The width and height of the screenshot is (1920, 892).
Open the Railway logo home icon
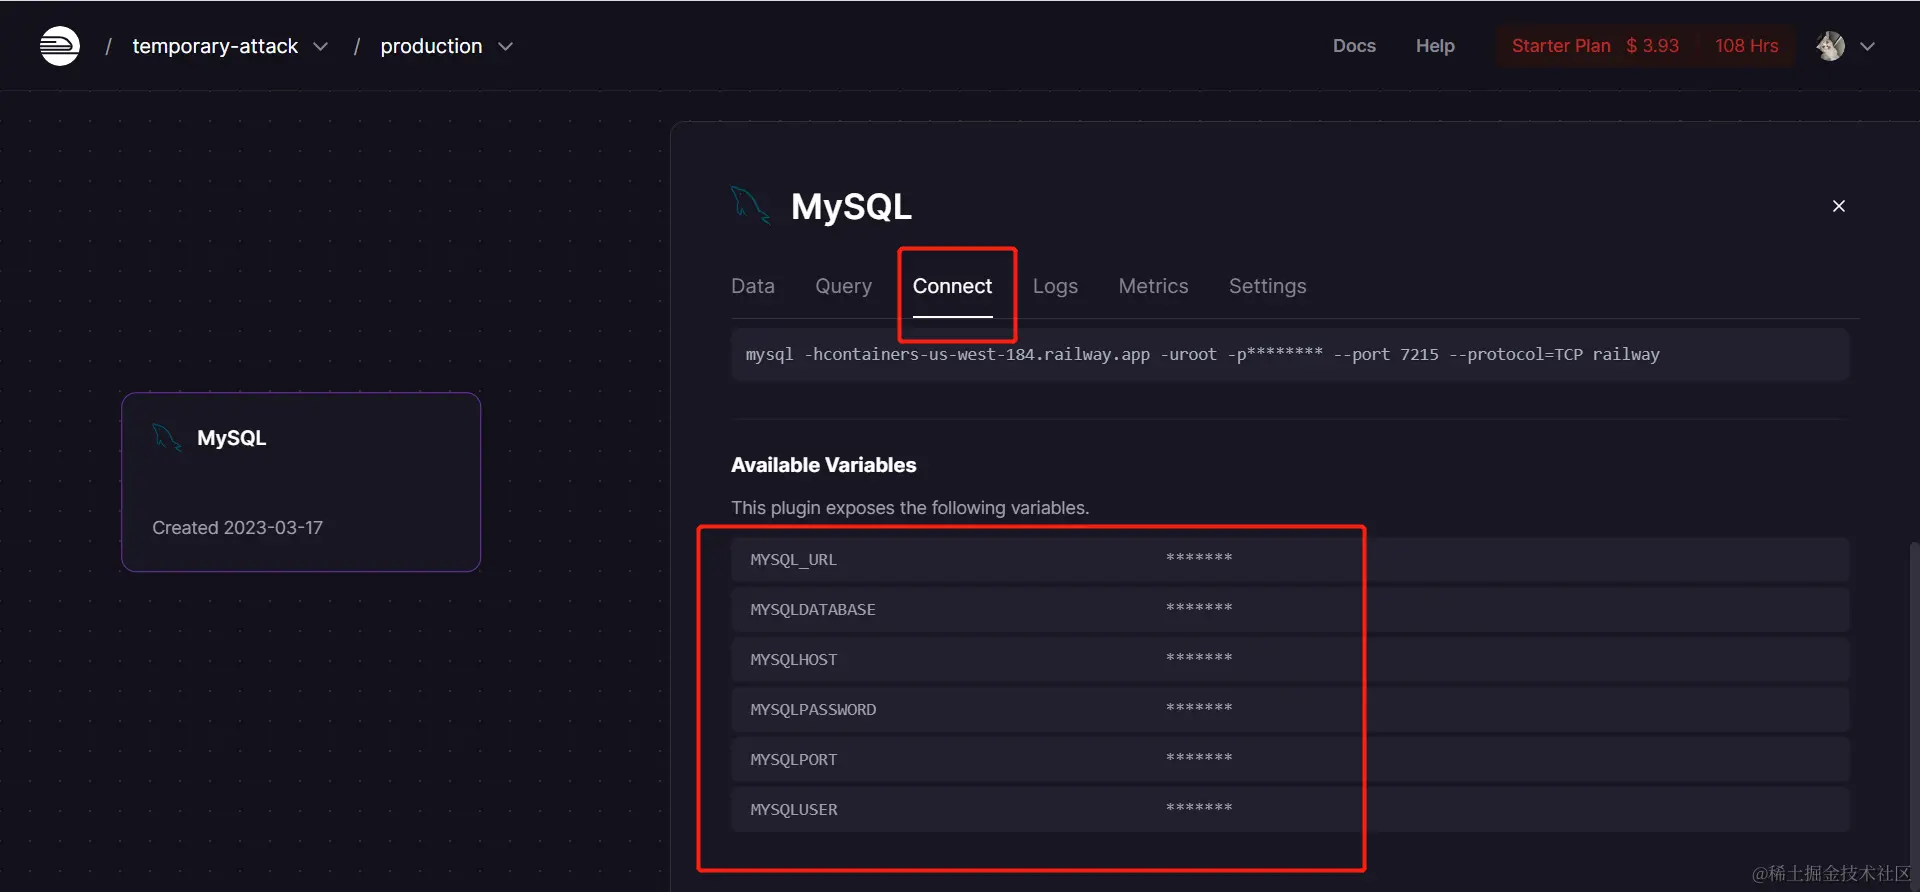60,46
